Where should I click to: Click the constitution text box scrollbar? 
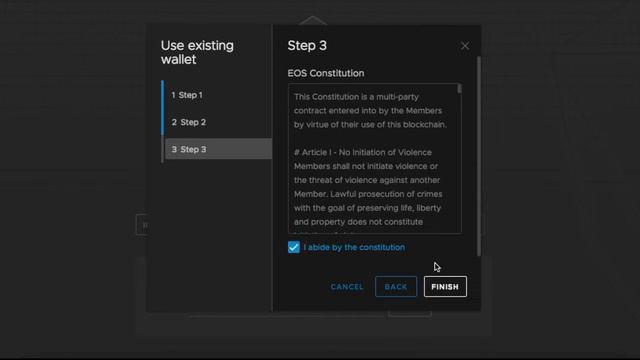460,89
